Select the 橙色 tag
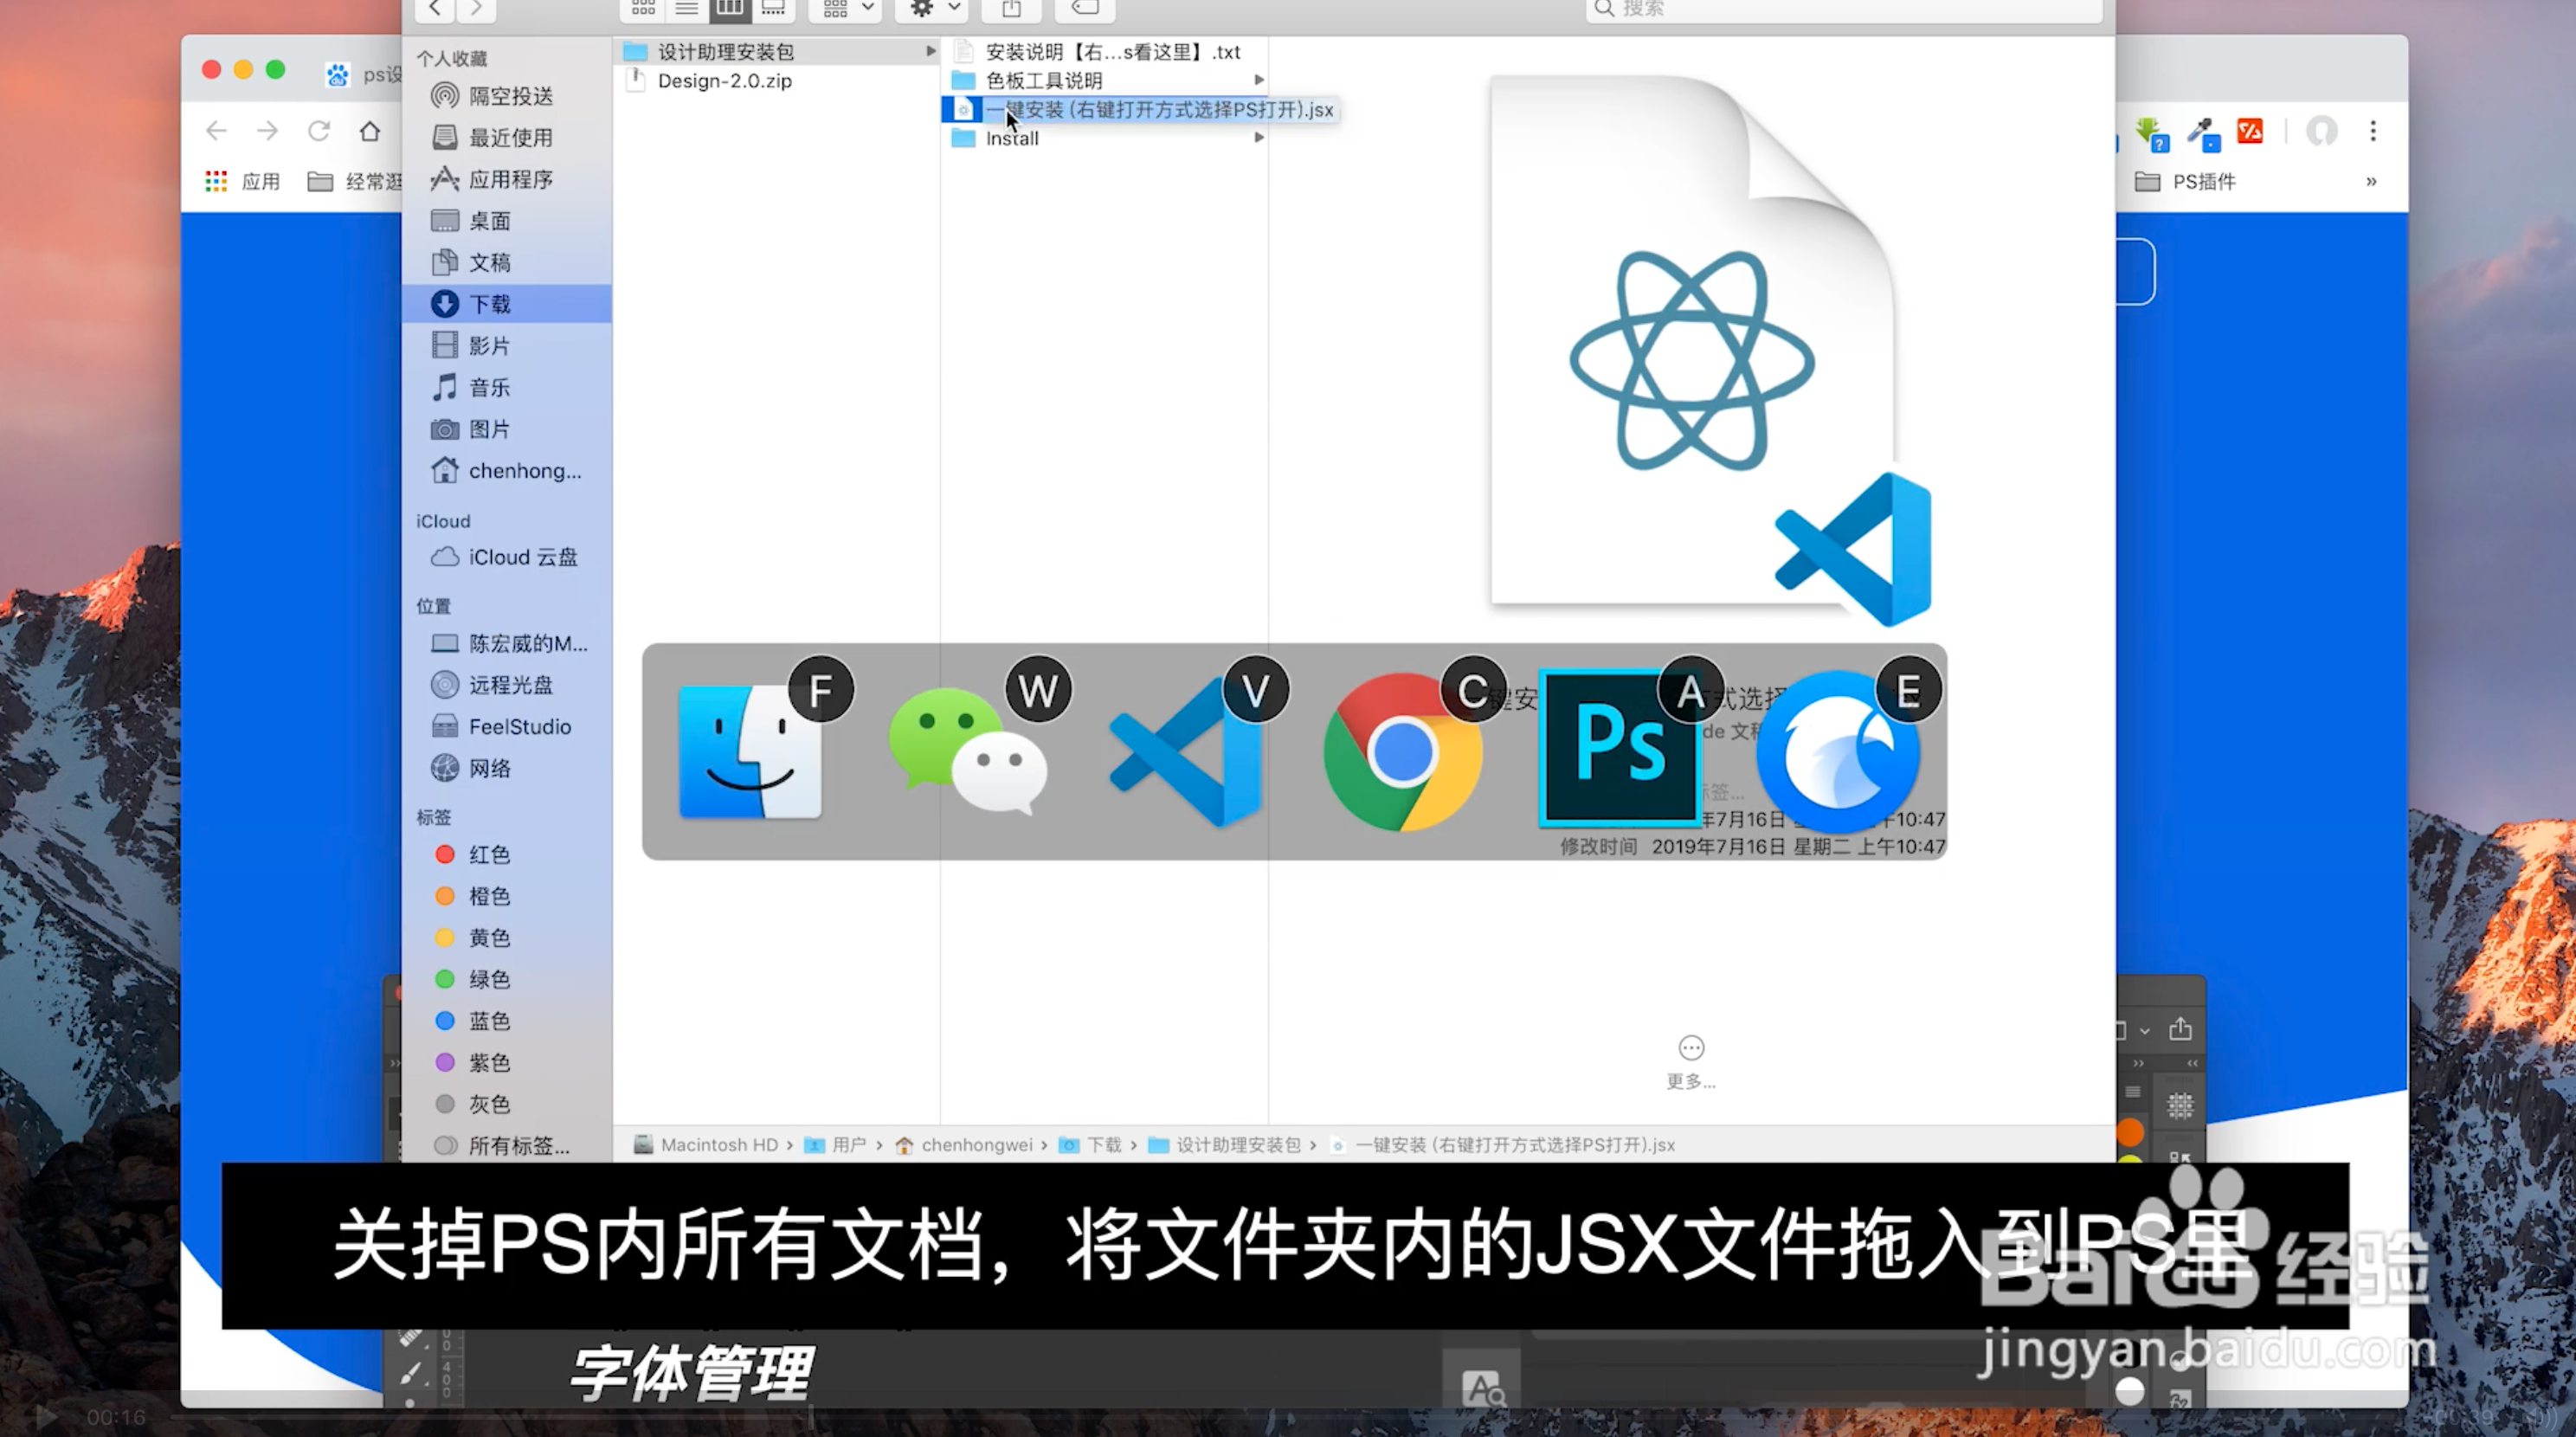 473,896
